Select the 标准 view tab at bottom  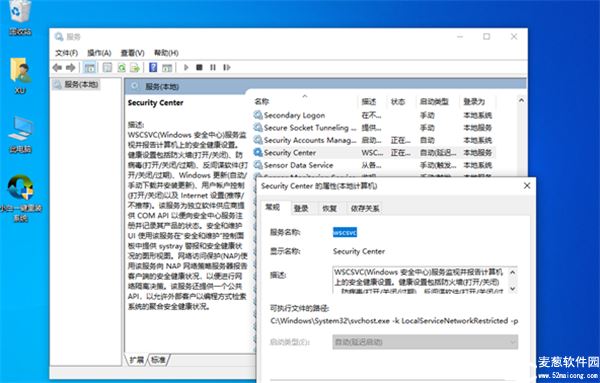pyautogui.click(x=158, y=360)
